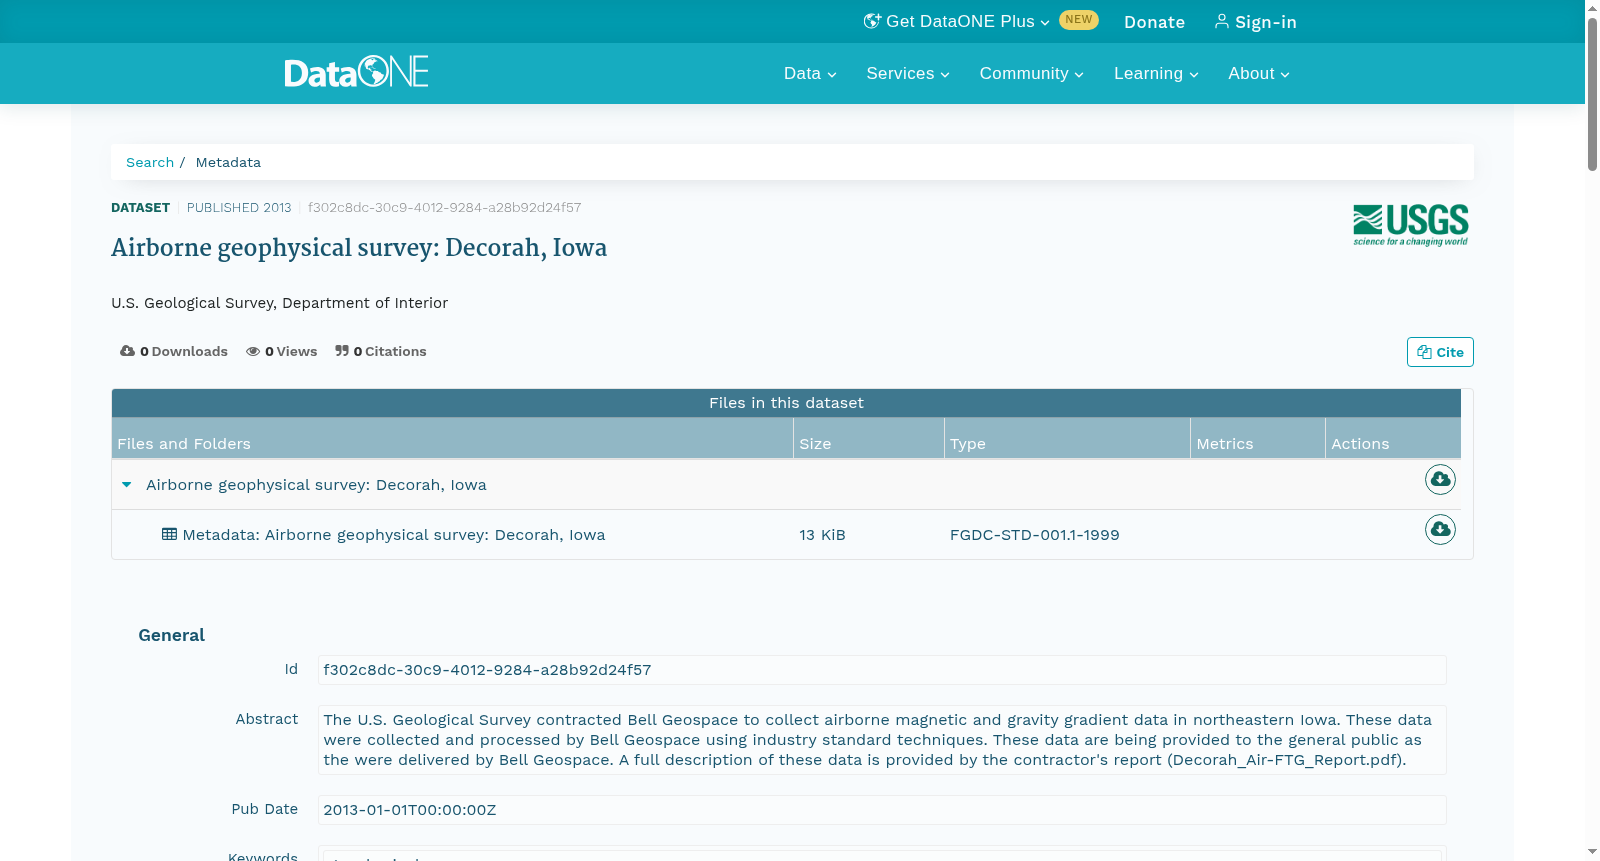Click the Id field value
The width and height of the screenshot is (1600, 861).
(x=882, y=670)
